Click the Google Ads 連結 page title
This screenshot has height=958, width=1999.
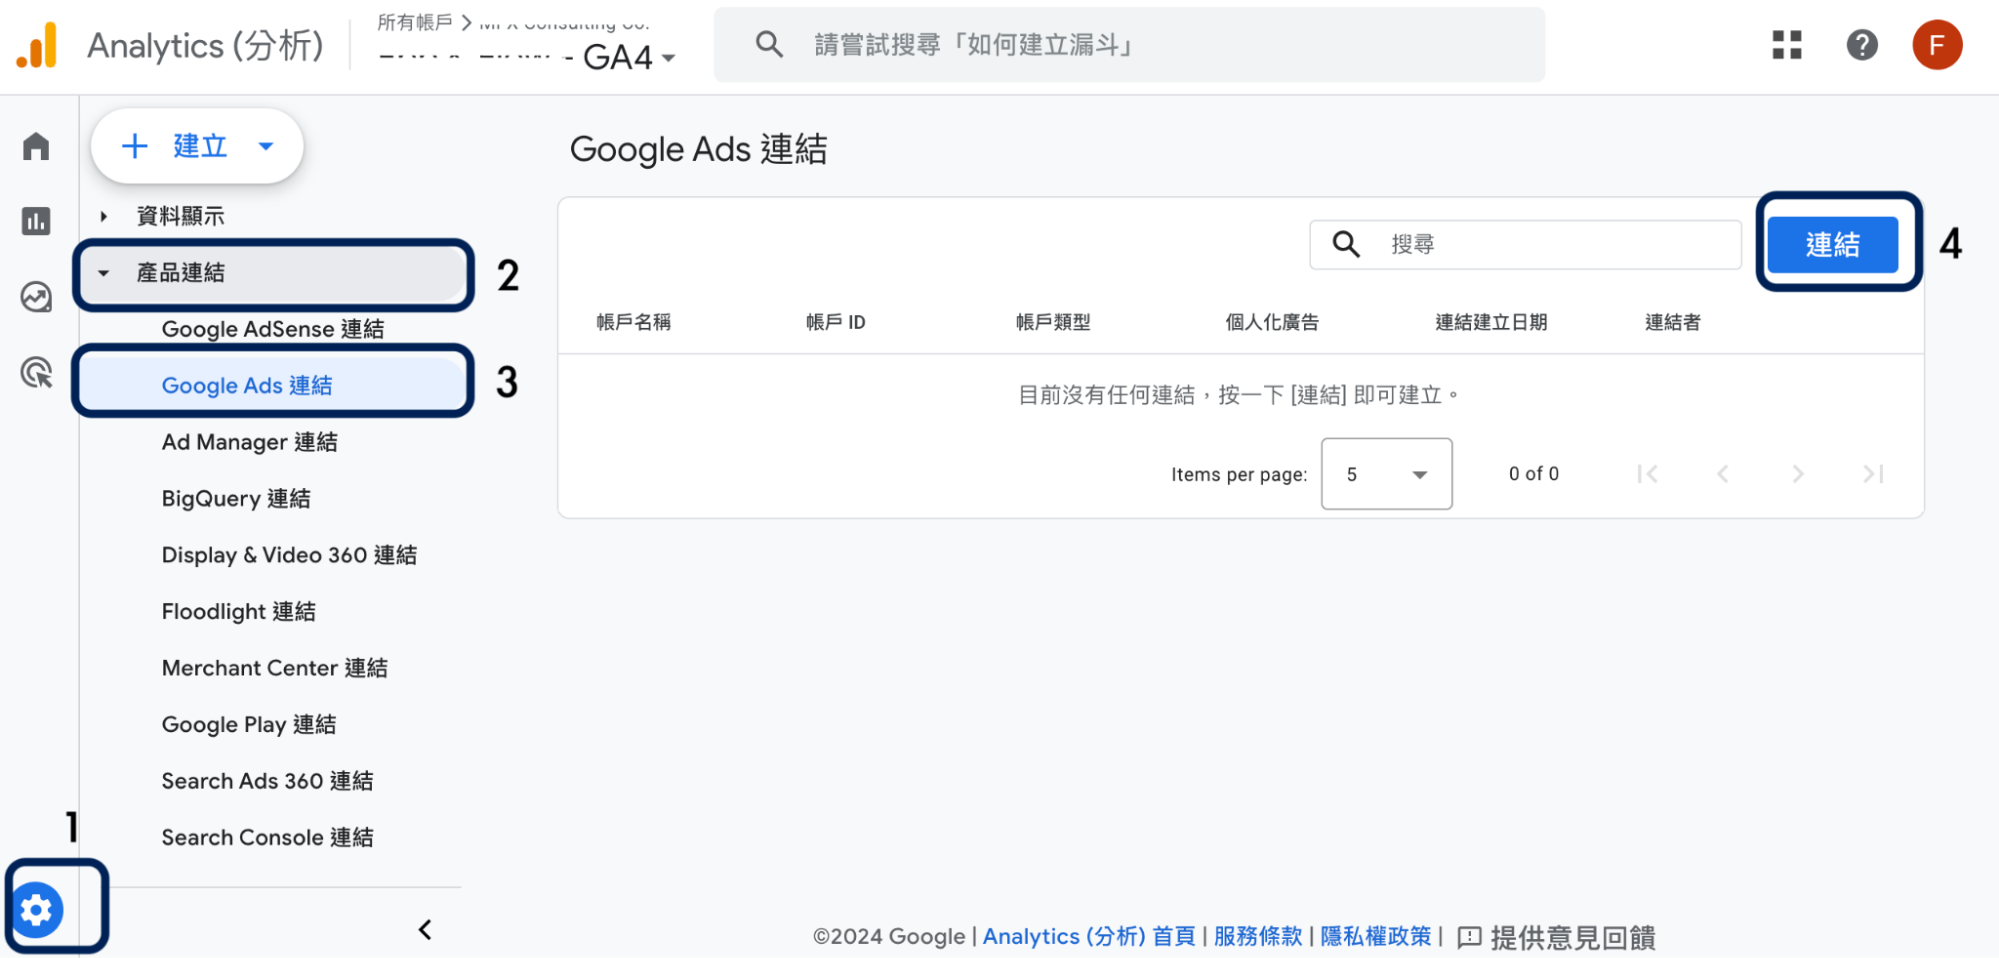tap(698, 149)
